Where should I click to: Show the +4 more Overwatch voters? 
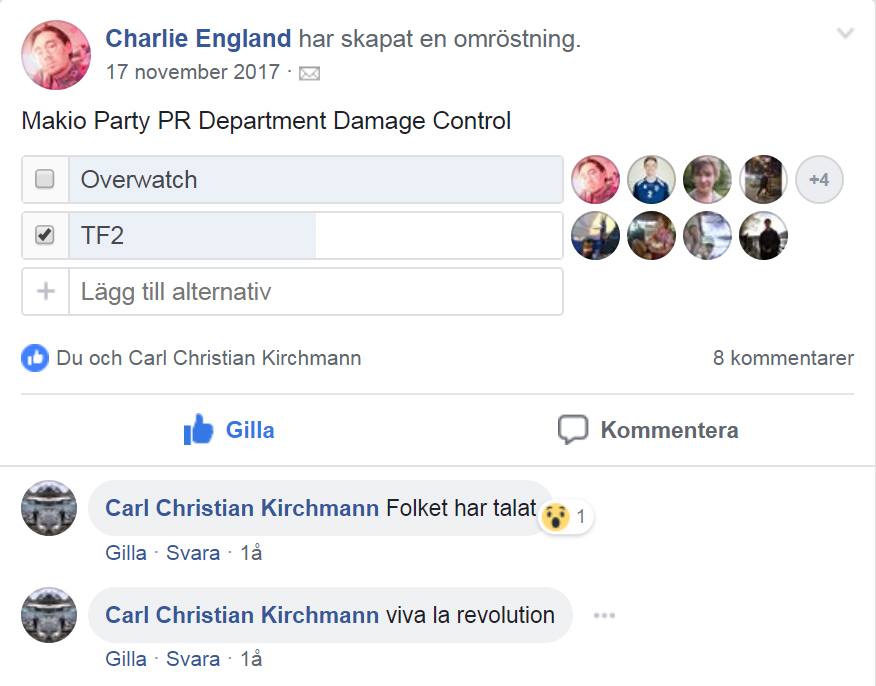tap(819, 180)
